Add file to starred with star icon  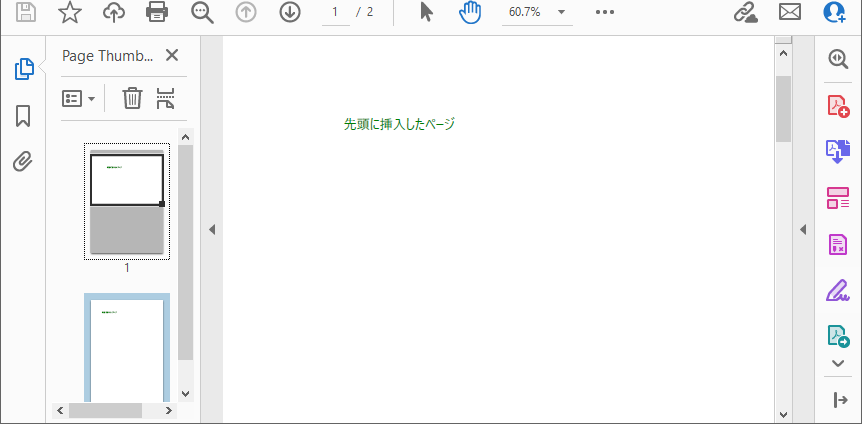click(x=70, y=12)
